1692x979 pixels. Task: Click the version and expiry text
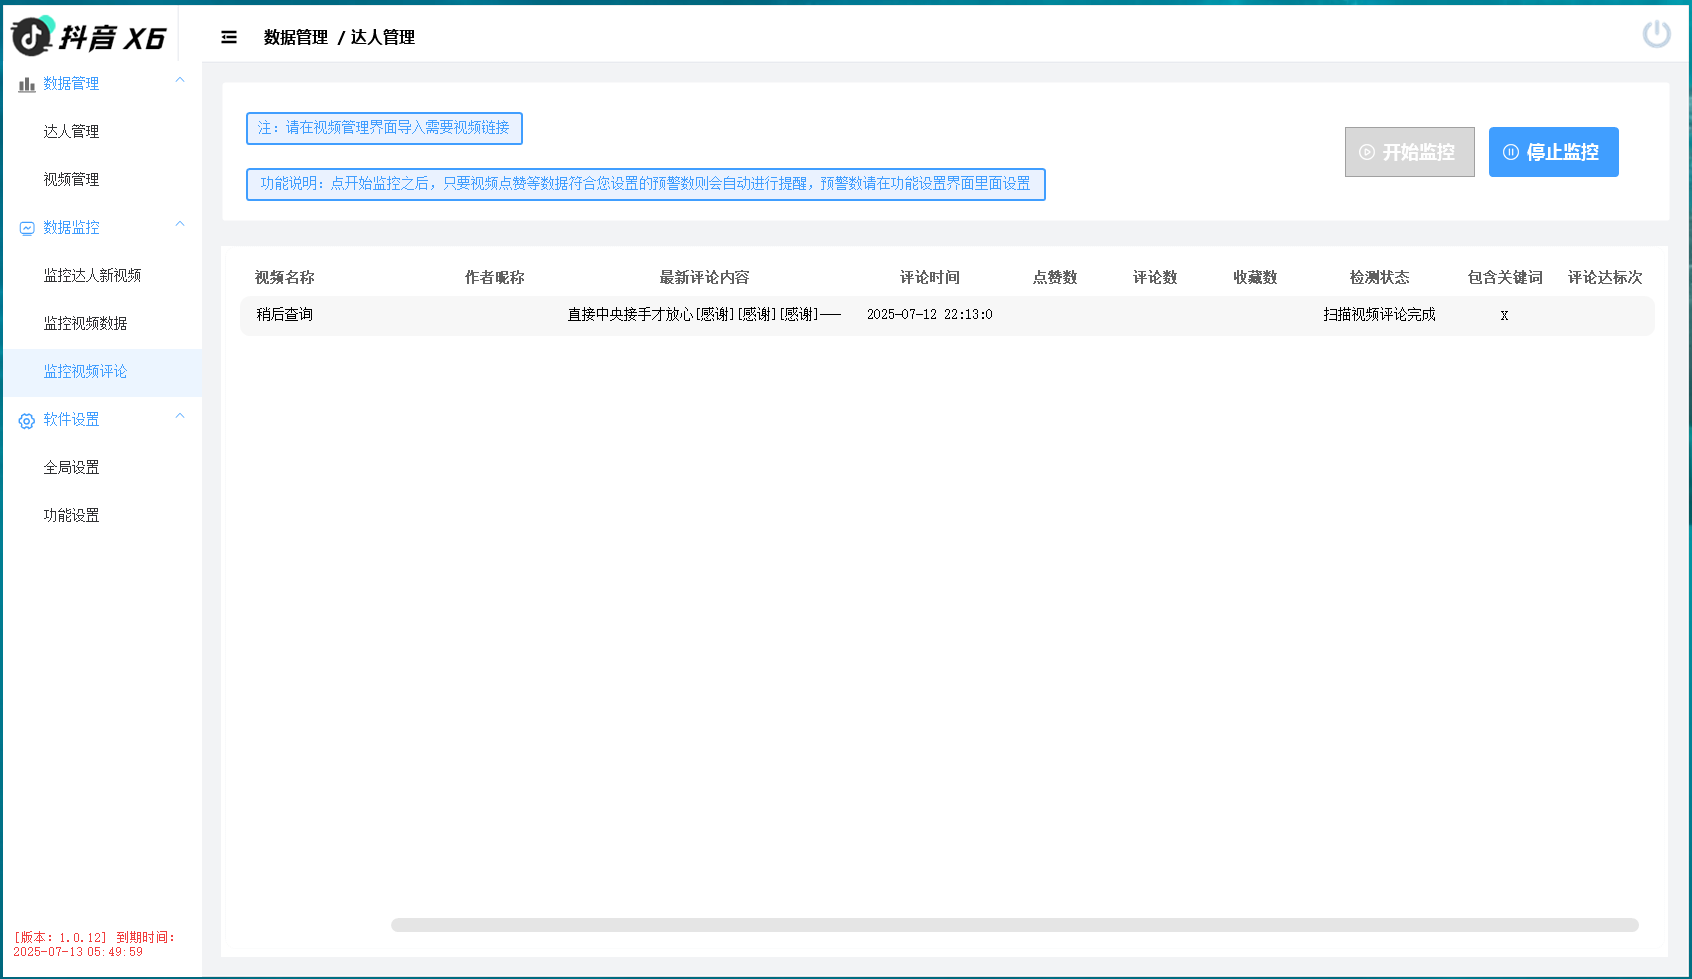click(x=93, y=945)
